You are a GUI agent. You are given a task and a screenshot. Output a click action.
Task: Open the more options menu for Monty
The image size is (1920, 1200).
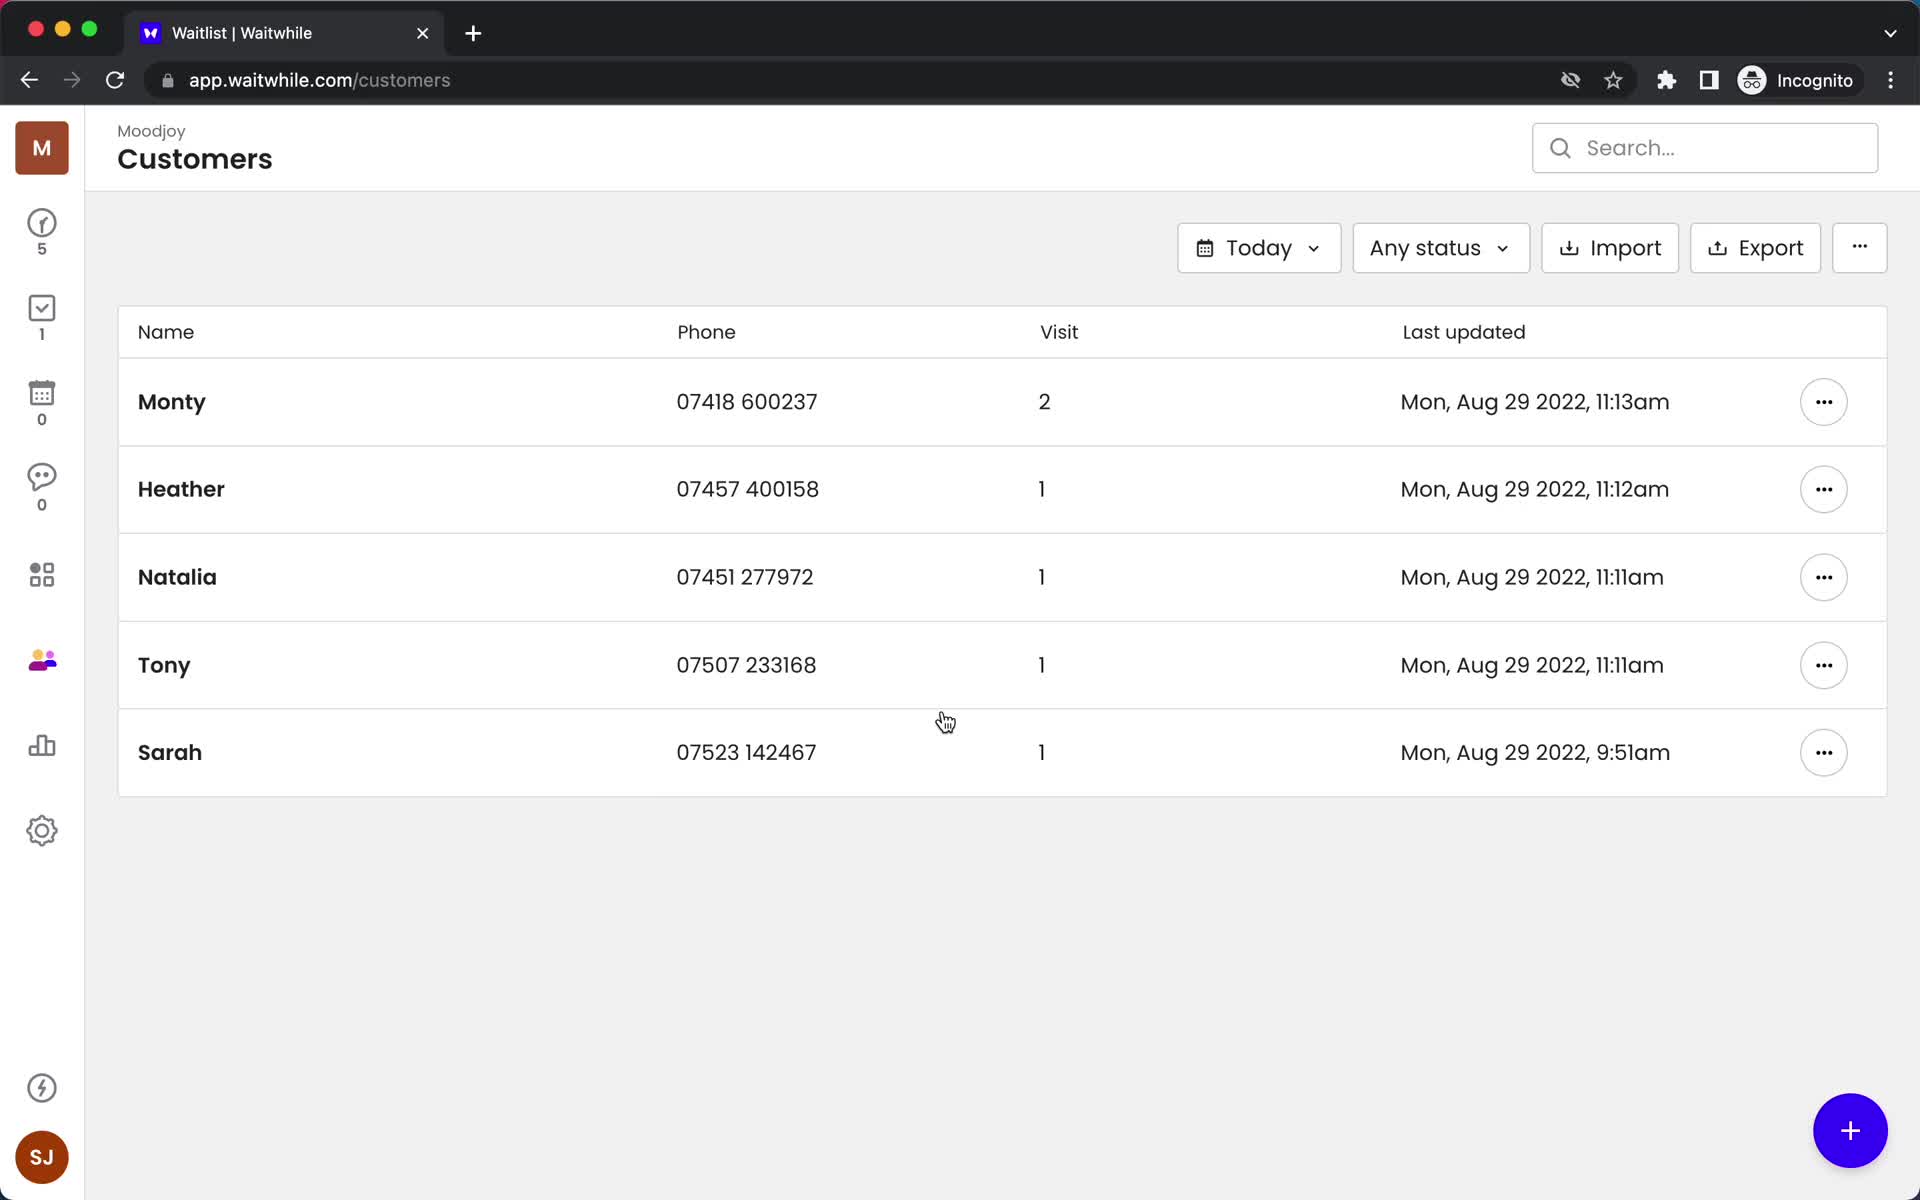[1824, 402]
